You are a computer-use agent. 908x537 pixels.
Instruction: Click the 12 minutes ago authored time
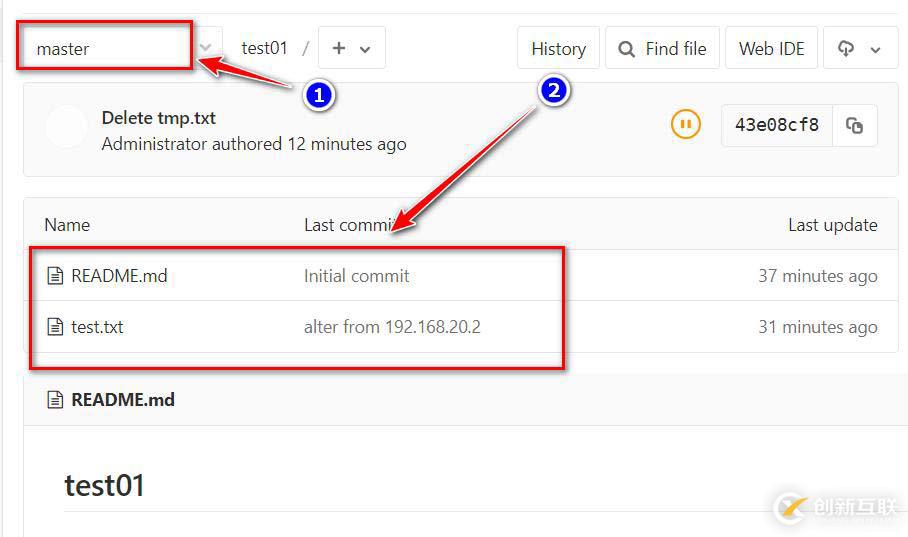346,144
